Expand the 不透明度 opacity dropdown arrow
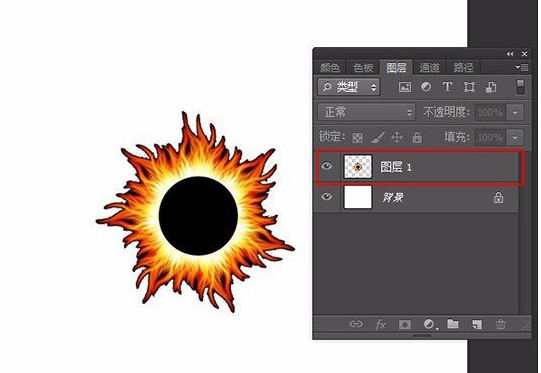The image size is (541, 373). (x=515, y=112)
